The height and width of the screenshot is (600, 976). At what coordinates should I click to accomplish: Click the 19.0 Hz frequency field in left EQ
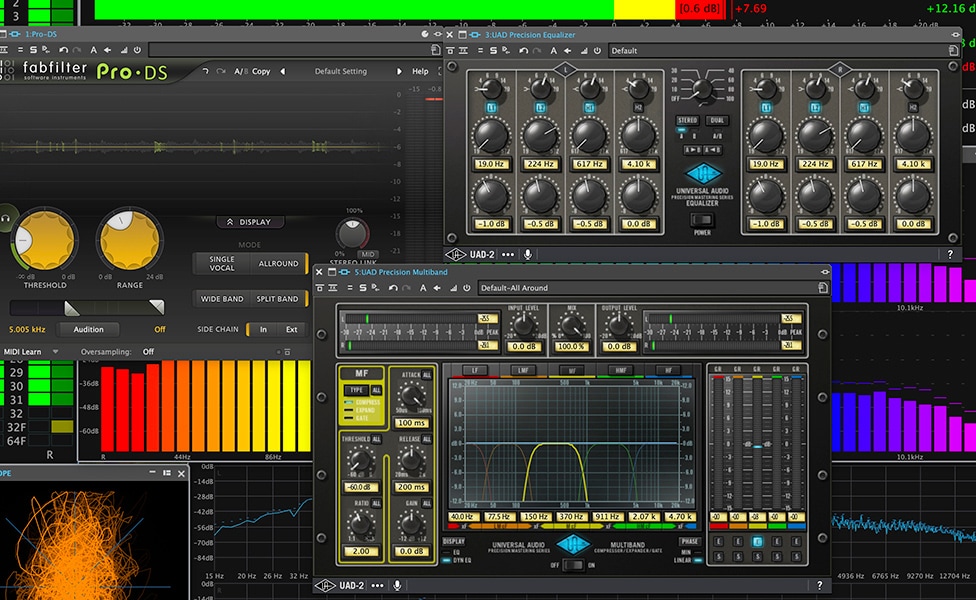[x=491, y=164]
